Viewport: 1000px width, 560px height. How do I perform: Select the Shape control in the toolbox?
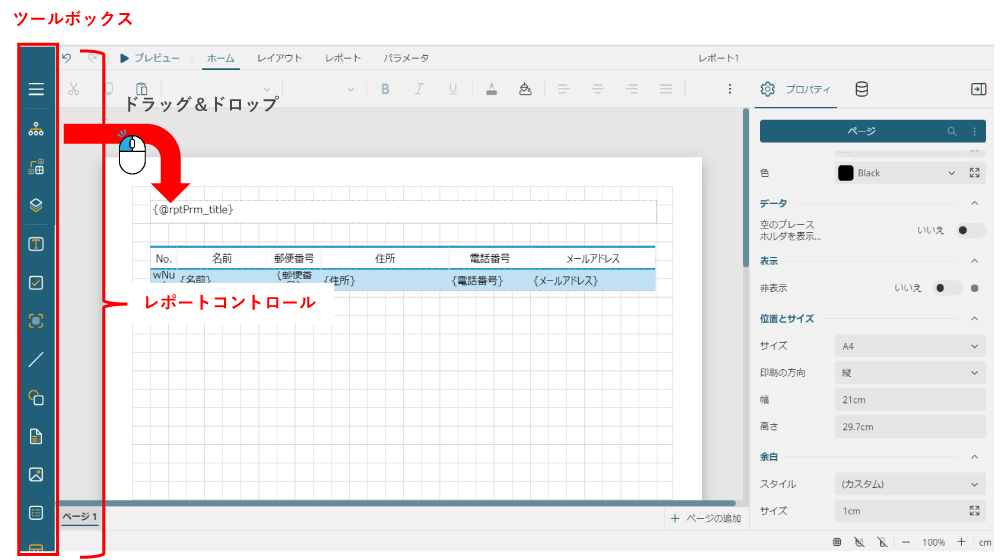point(36,398)
